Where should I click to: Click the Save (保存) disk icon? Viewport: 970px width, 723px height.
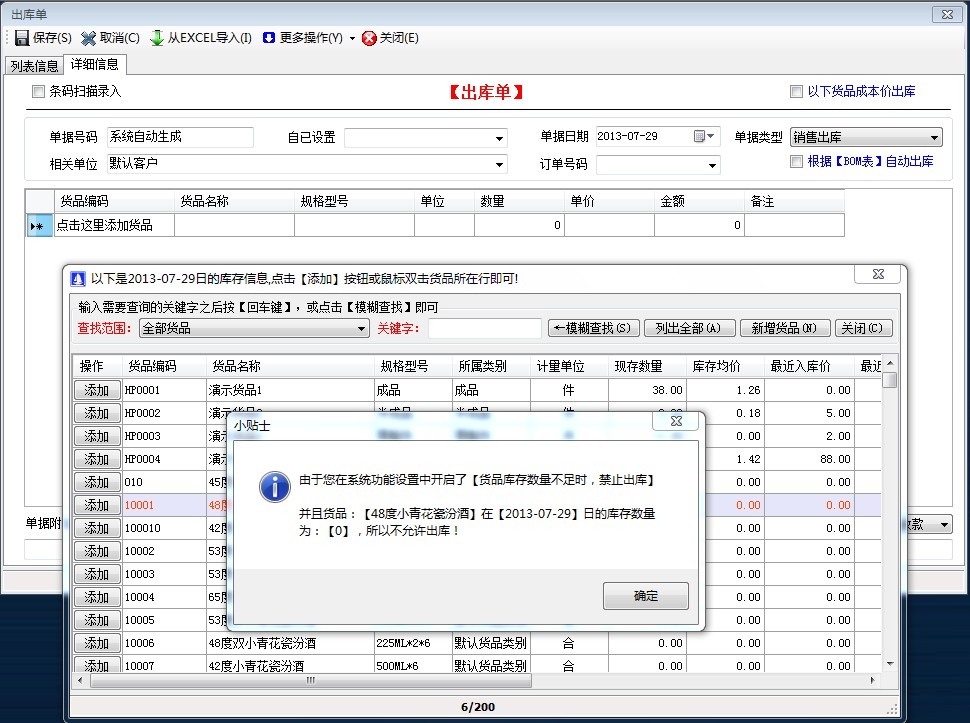pyautogui.click(x=24, y=37)
